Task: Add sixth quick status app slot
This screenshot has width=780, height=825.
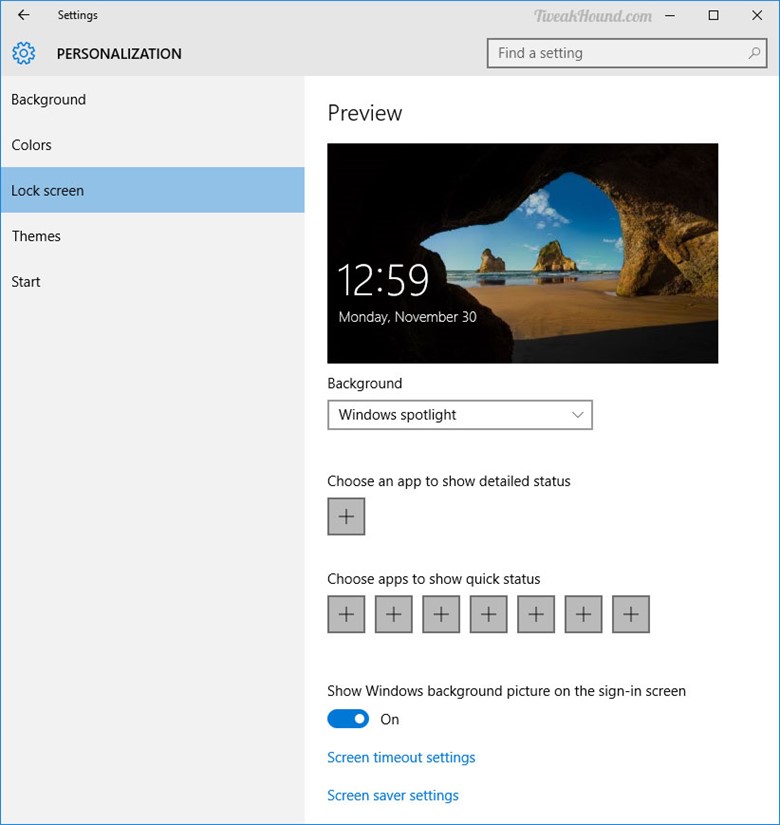Action: coord(583,614)
